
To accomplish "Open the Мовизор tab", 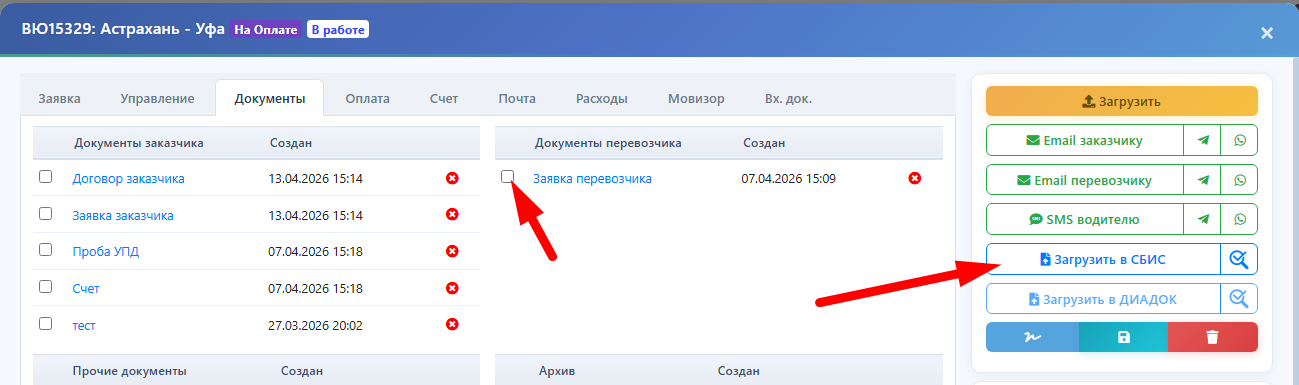I will click(696, 98).
